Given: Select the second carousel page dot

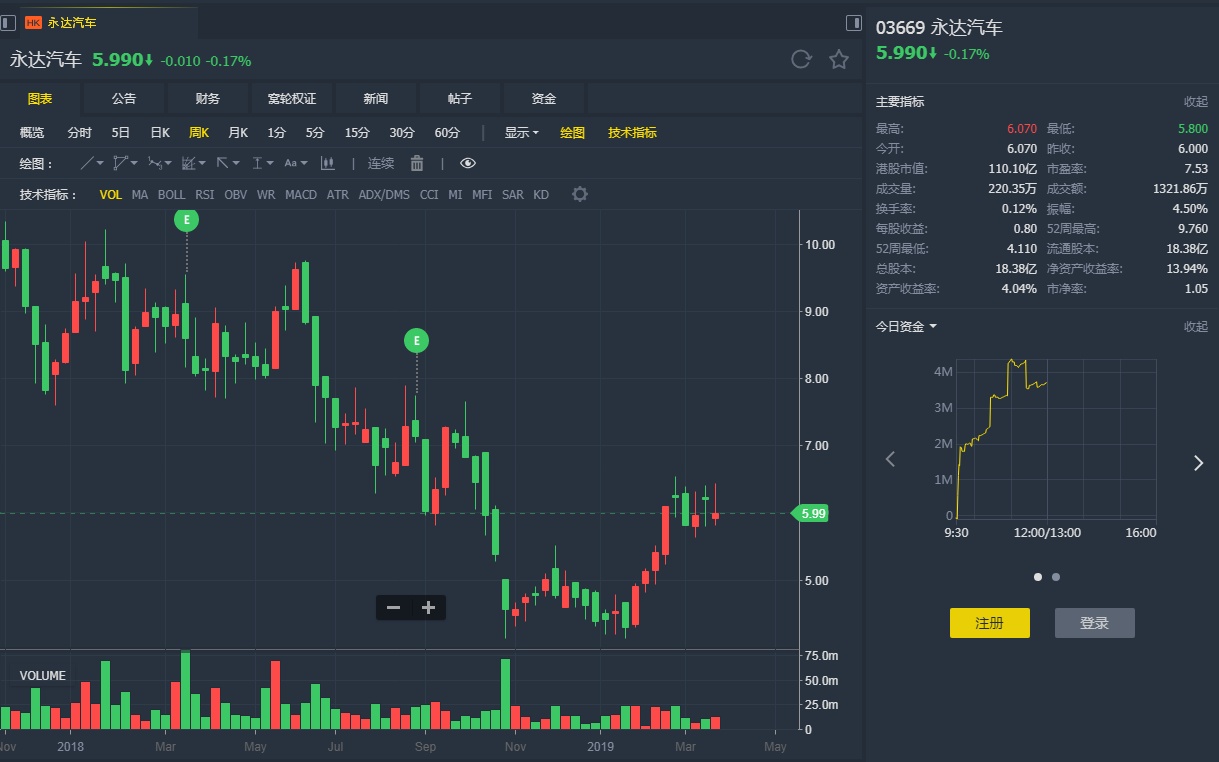Looking at the screenshot, I should pyautogui.click(x=1056, y=577).
